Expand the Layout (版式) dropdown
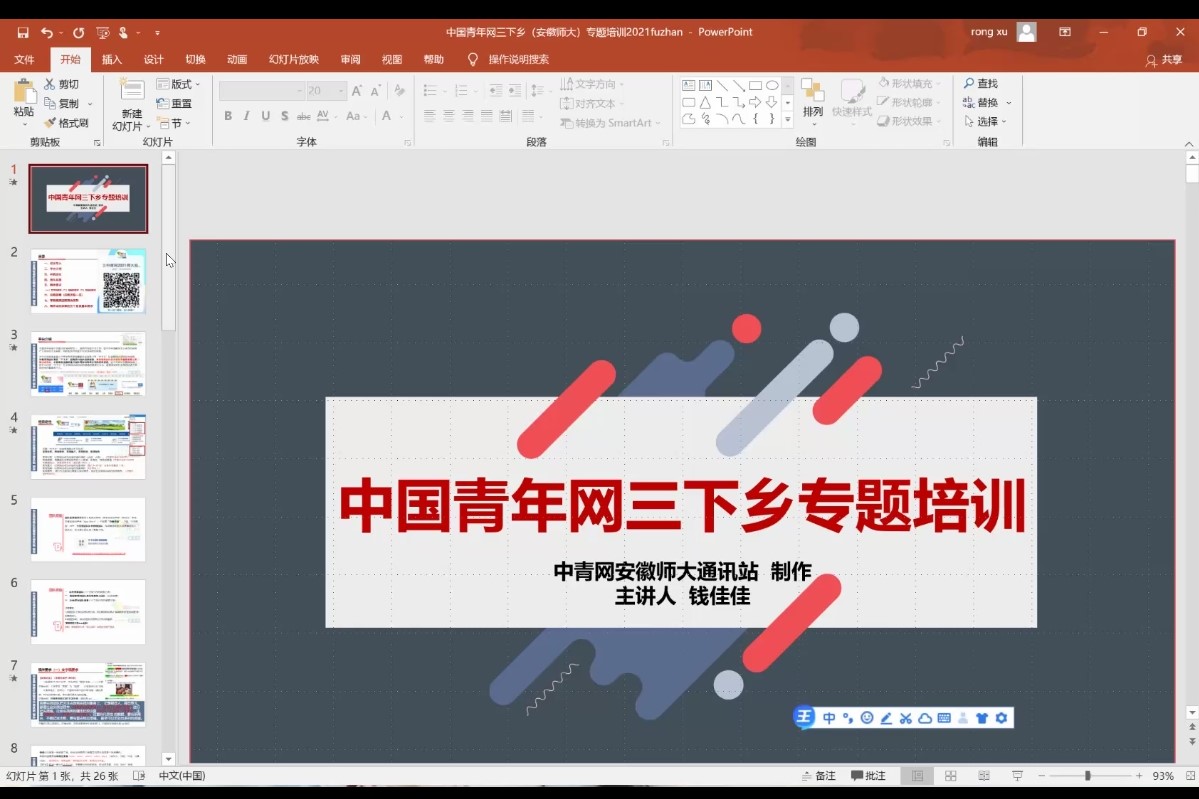Image resolution: width=1199 pixels, height=799 pixels. click(x=179, y=85)
